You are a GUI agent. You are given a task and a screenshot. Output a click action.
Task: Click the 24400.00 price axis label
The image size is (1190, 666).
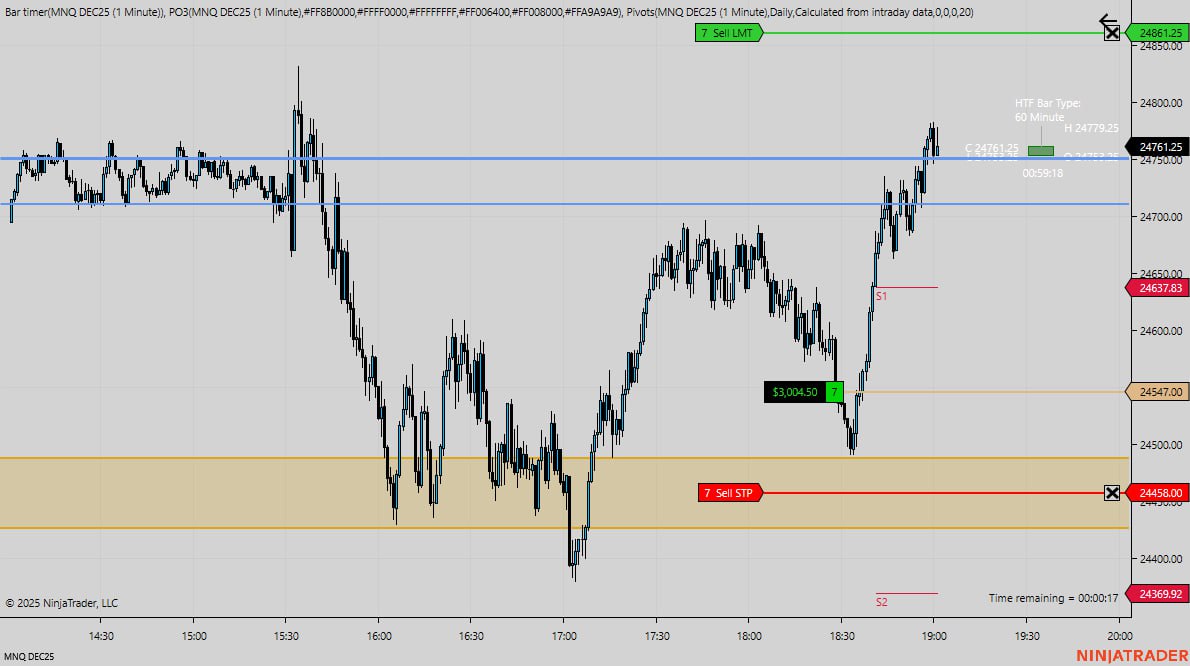pyautogui.click(x=1160, y=559)
